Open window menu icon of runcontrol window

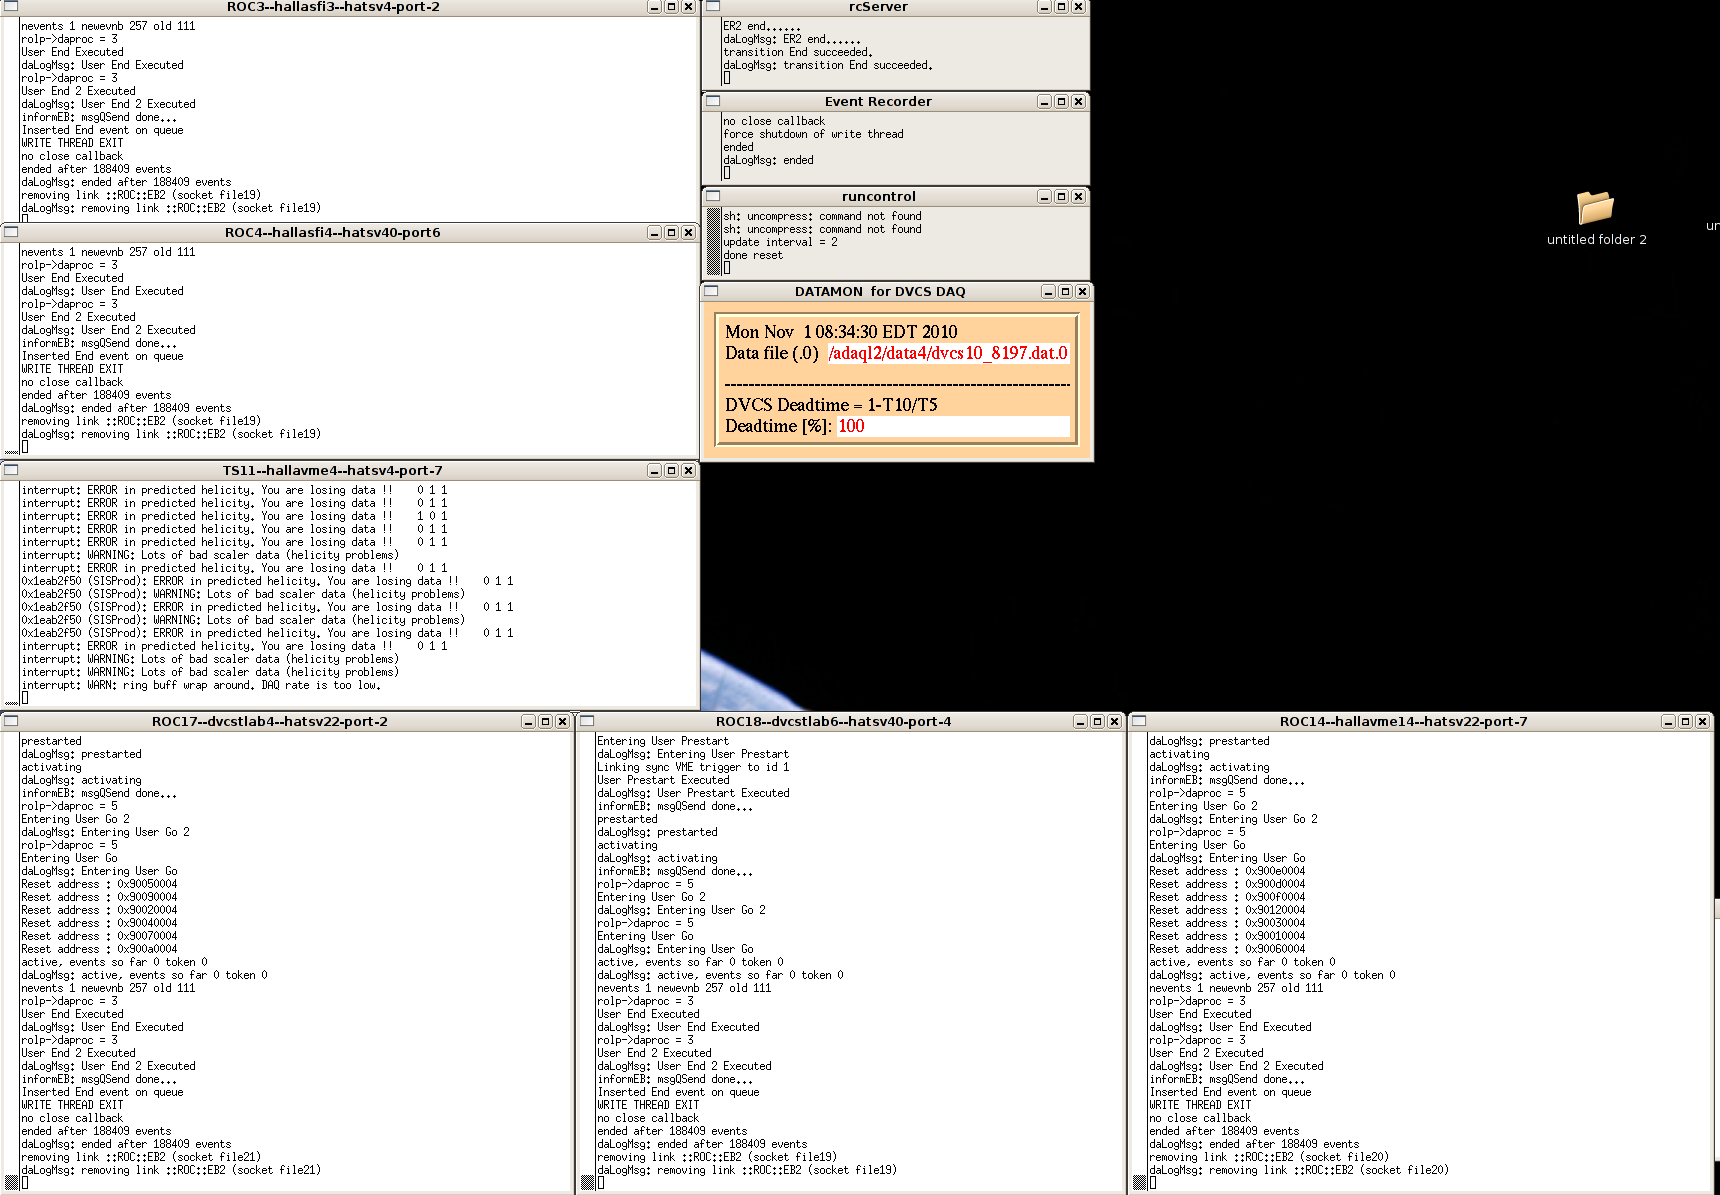[x=713, y=196]
